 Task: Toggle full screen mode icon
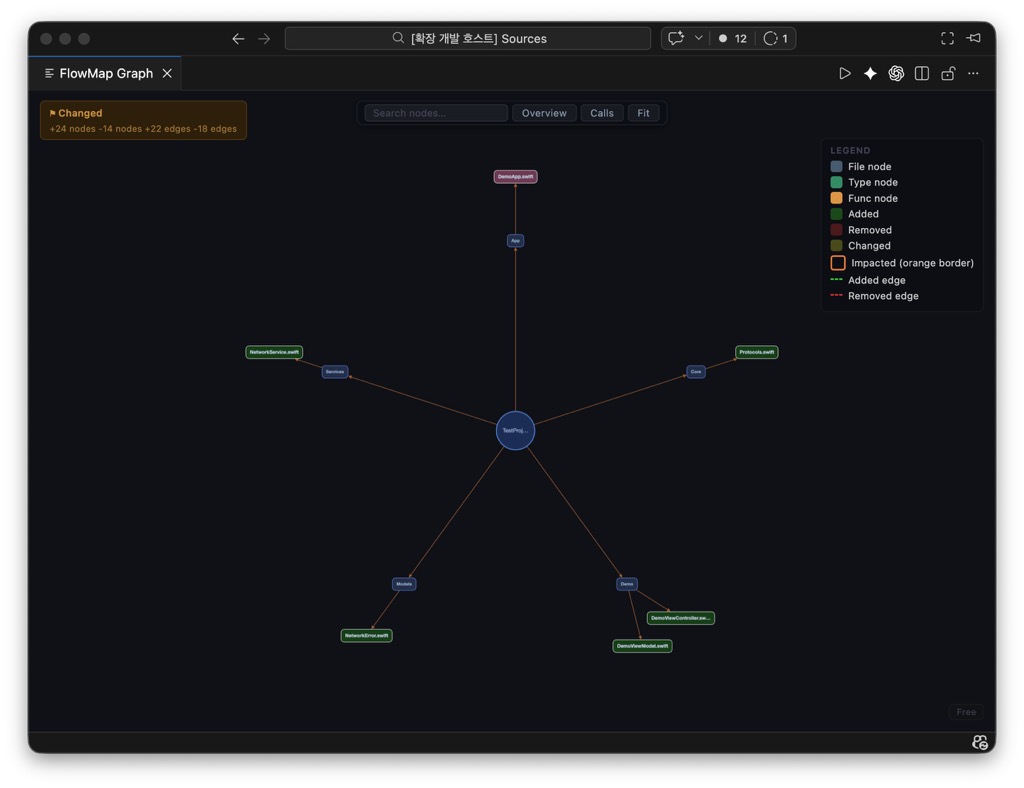(947, 39)
